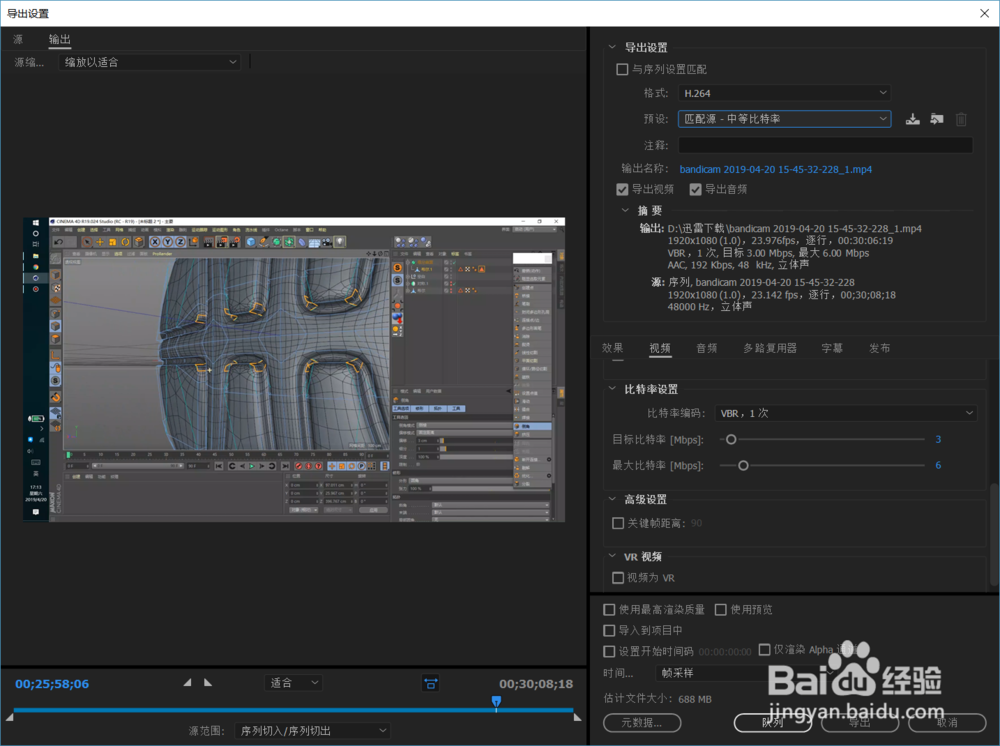Click the Queue button (队列)
The height and width of the screenshot is (746, 1000).
pyautogui.click(x=773, y=722)
